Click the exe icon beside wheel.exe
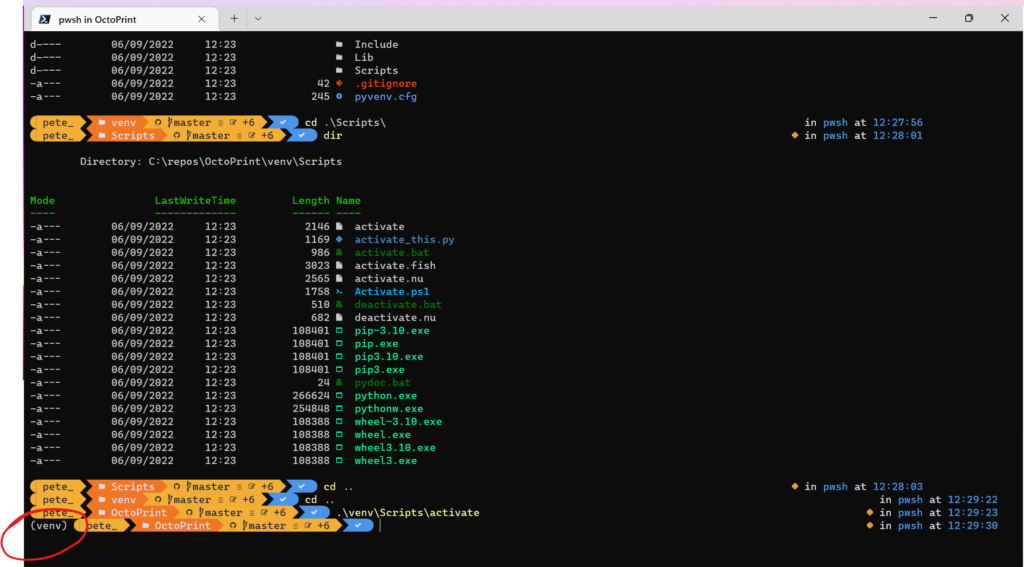Image resolution: width=1024 pixels, height=567 pixels. click(x=339, y=435)
